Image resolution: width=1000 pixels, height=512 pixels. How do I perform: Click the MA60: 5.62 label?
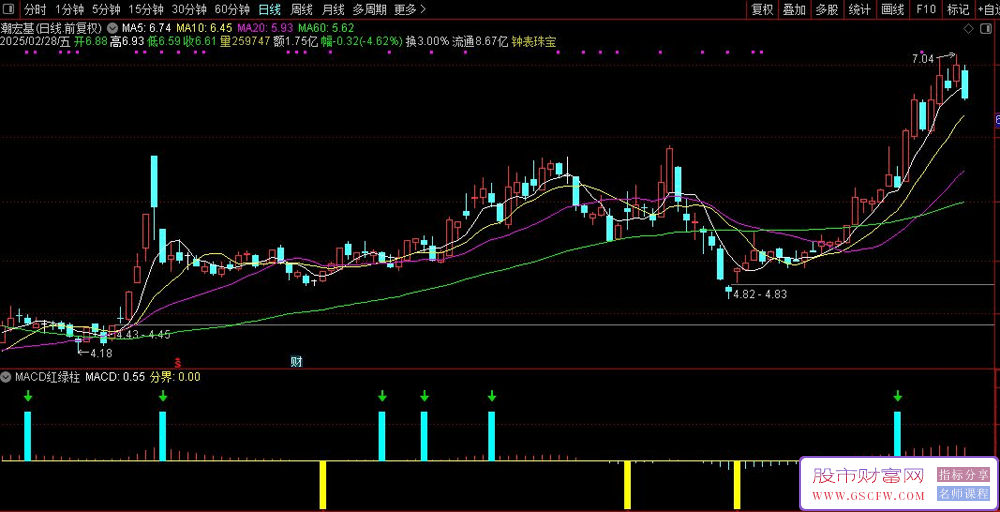(x=326, y=28)
